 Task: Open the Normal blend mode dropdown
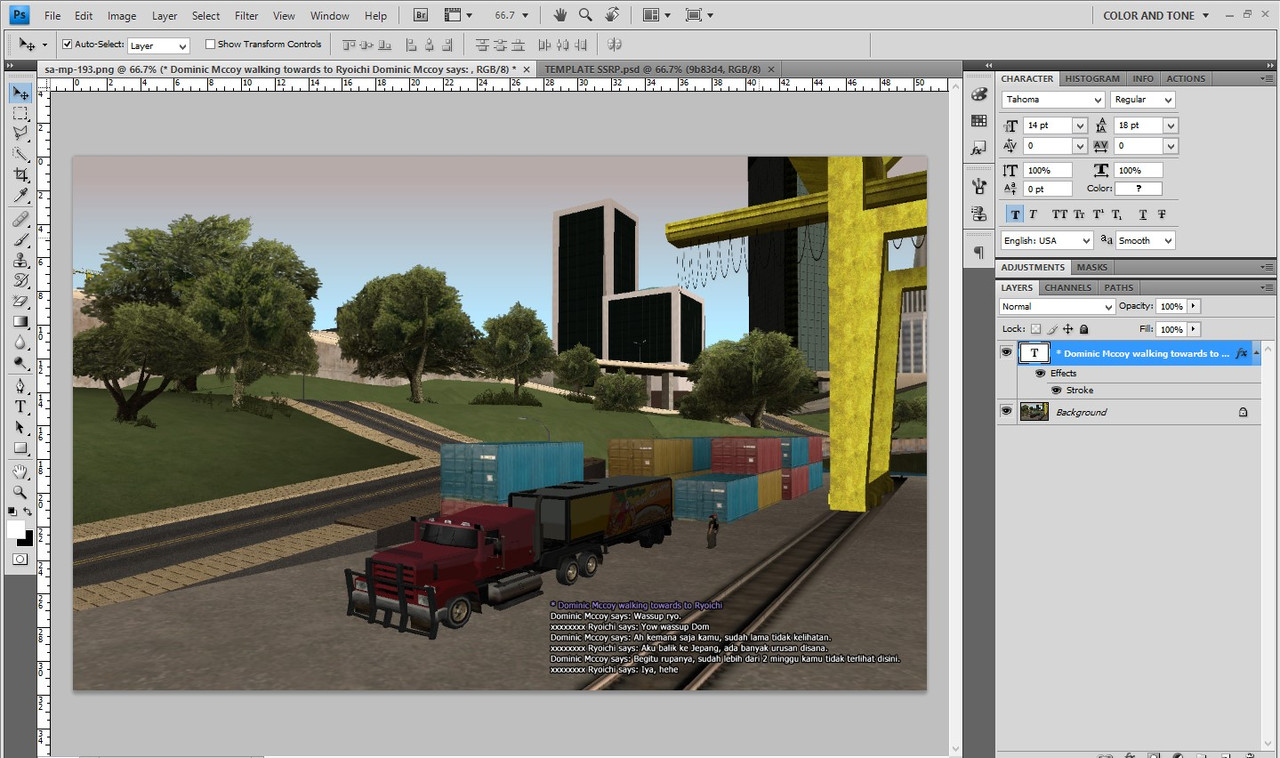click(x=1057, y=307)
